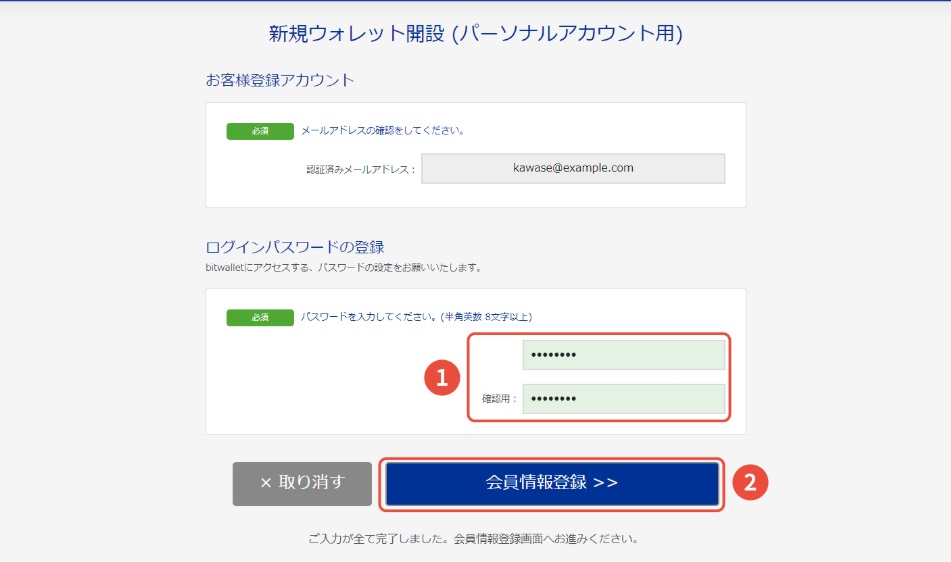The height and width of the screenshot is (562, 951).
Task: Click the bitwallet access description text
Action: pos(343,267)
